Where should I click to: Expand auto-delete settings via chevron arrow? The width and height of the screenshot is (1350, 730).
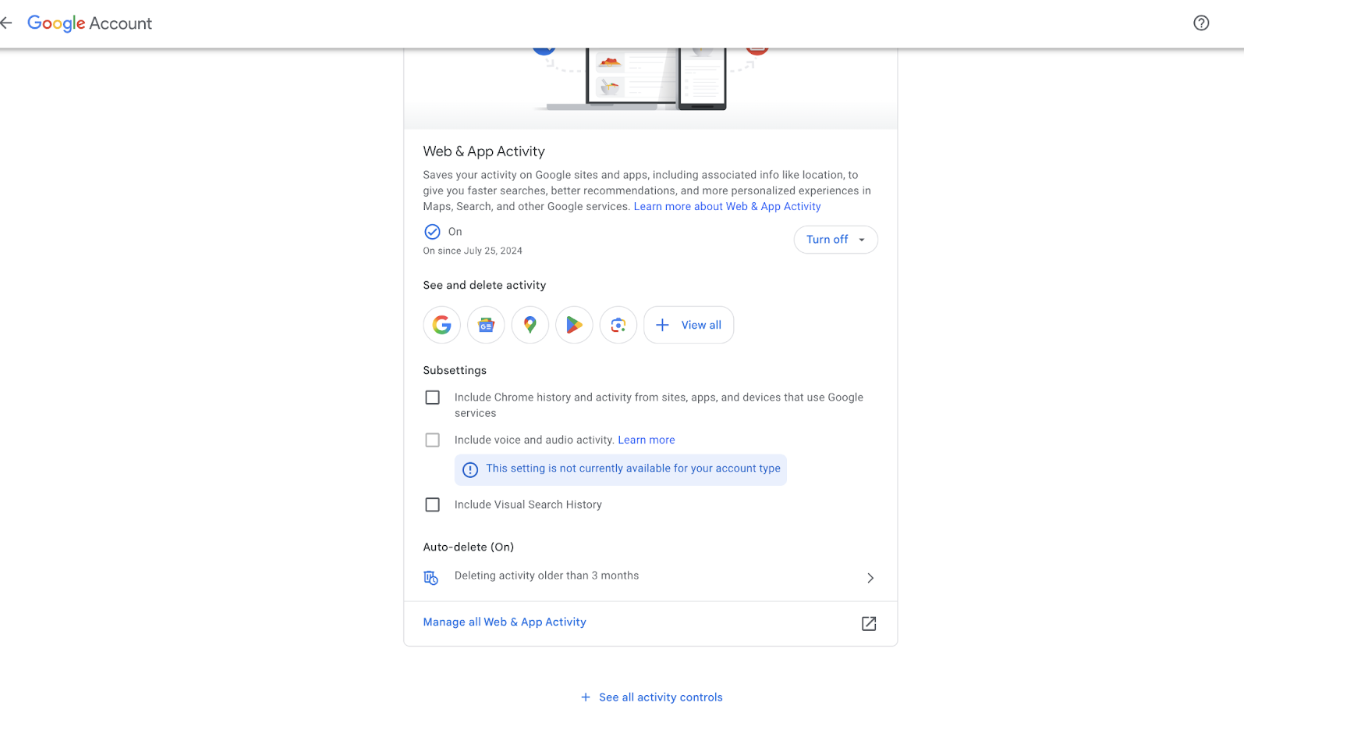(870, 578)
